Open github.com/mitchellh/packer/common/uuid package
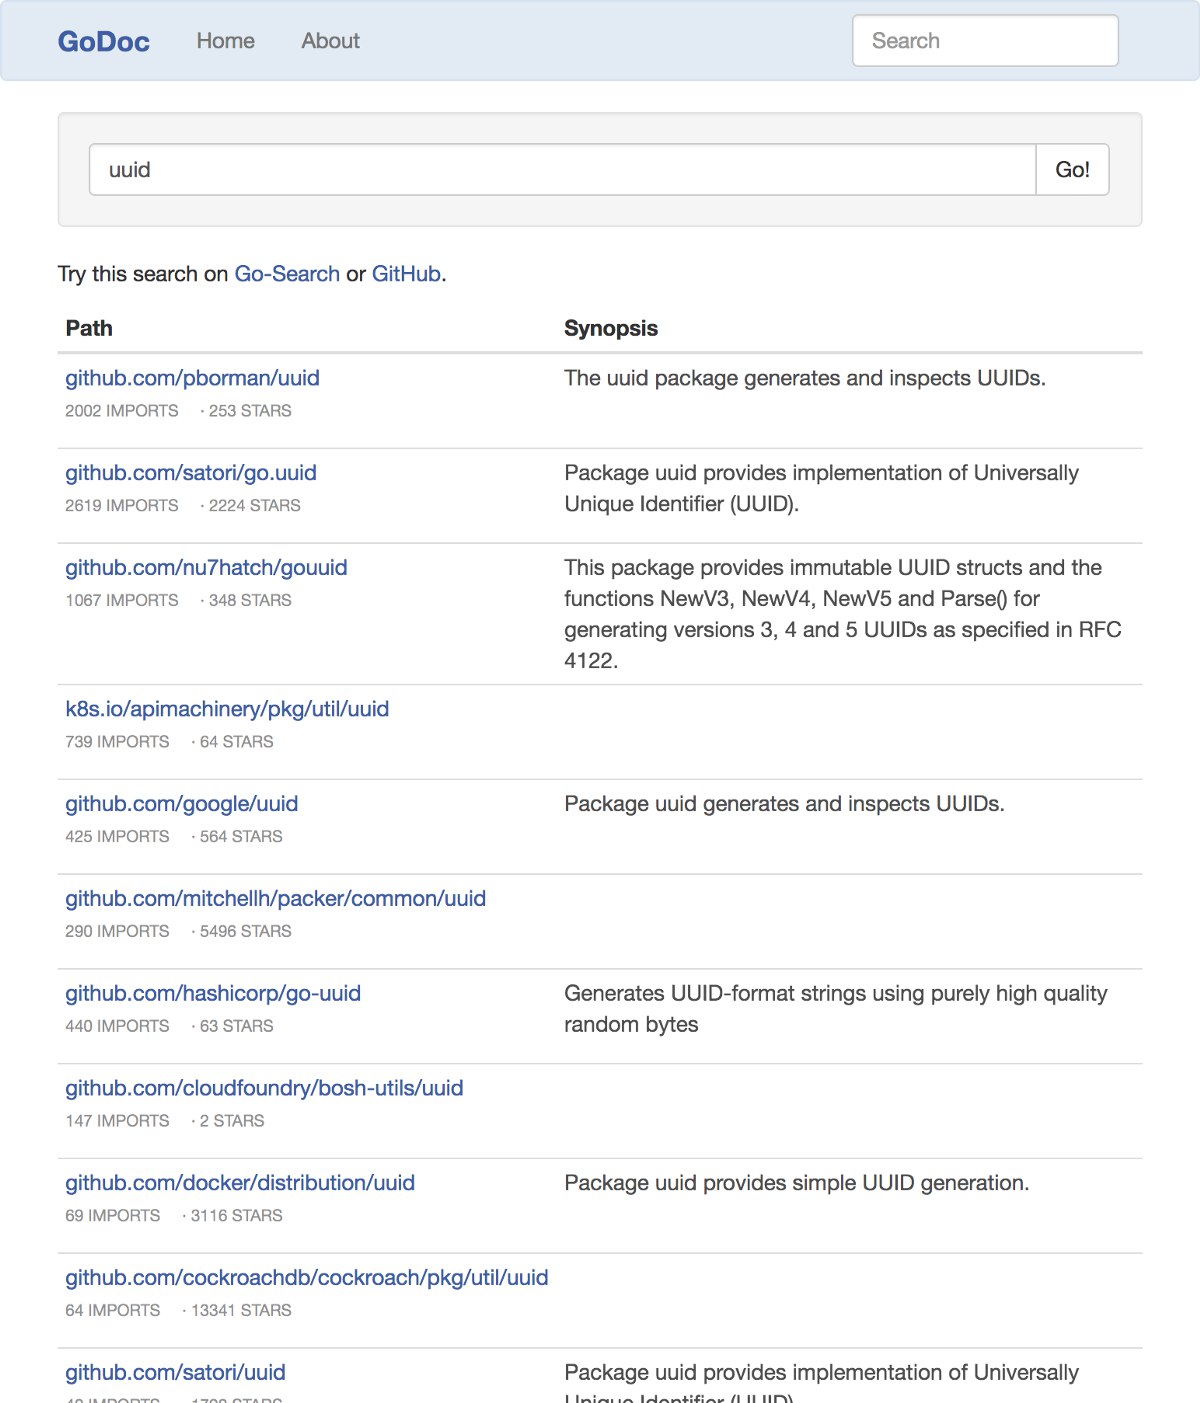1200x1403 pixels. [x=275, y=899]
